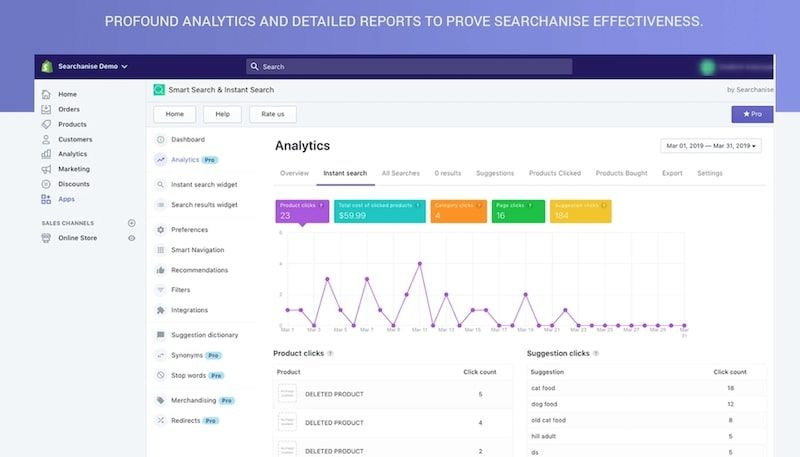Click the Search results widget list icon
This screenshot has width=800, height=457.
point(161,205)
